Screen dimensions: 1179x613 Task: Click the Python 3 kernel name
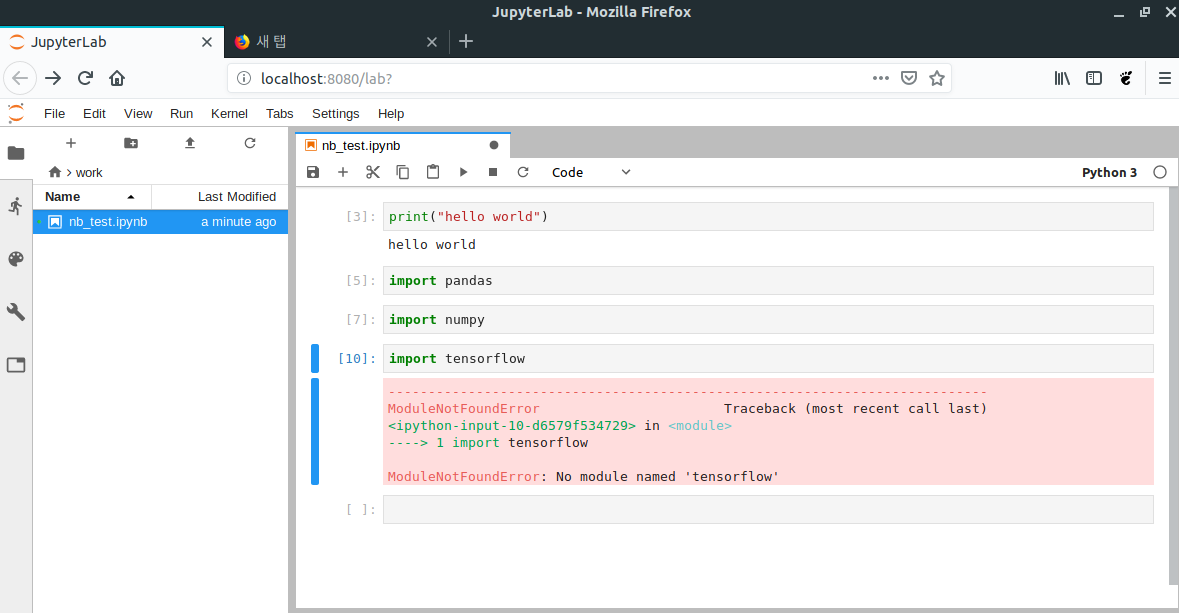click(1109, 172)
